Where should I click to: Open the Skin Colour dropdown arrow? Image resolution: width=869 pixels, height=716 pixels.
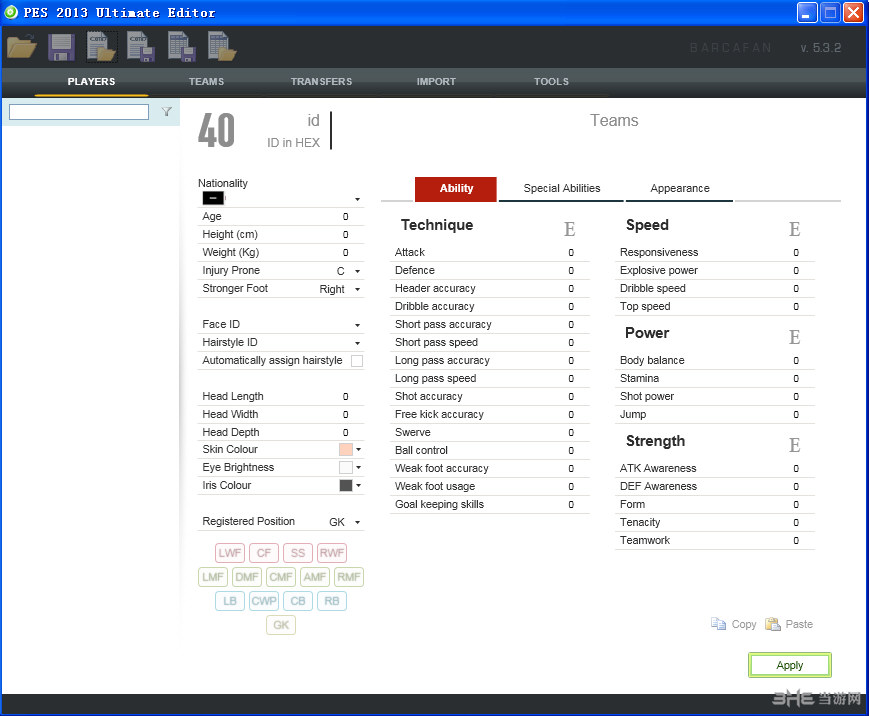(359, 449)
